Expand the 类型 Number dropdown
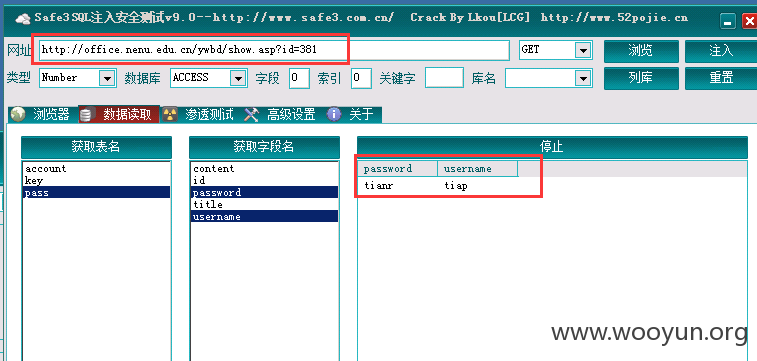This screenshot has height=361, width=757. [107, 78]
